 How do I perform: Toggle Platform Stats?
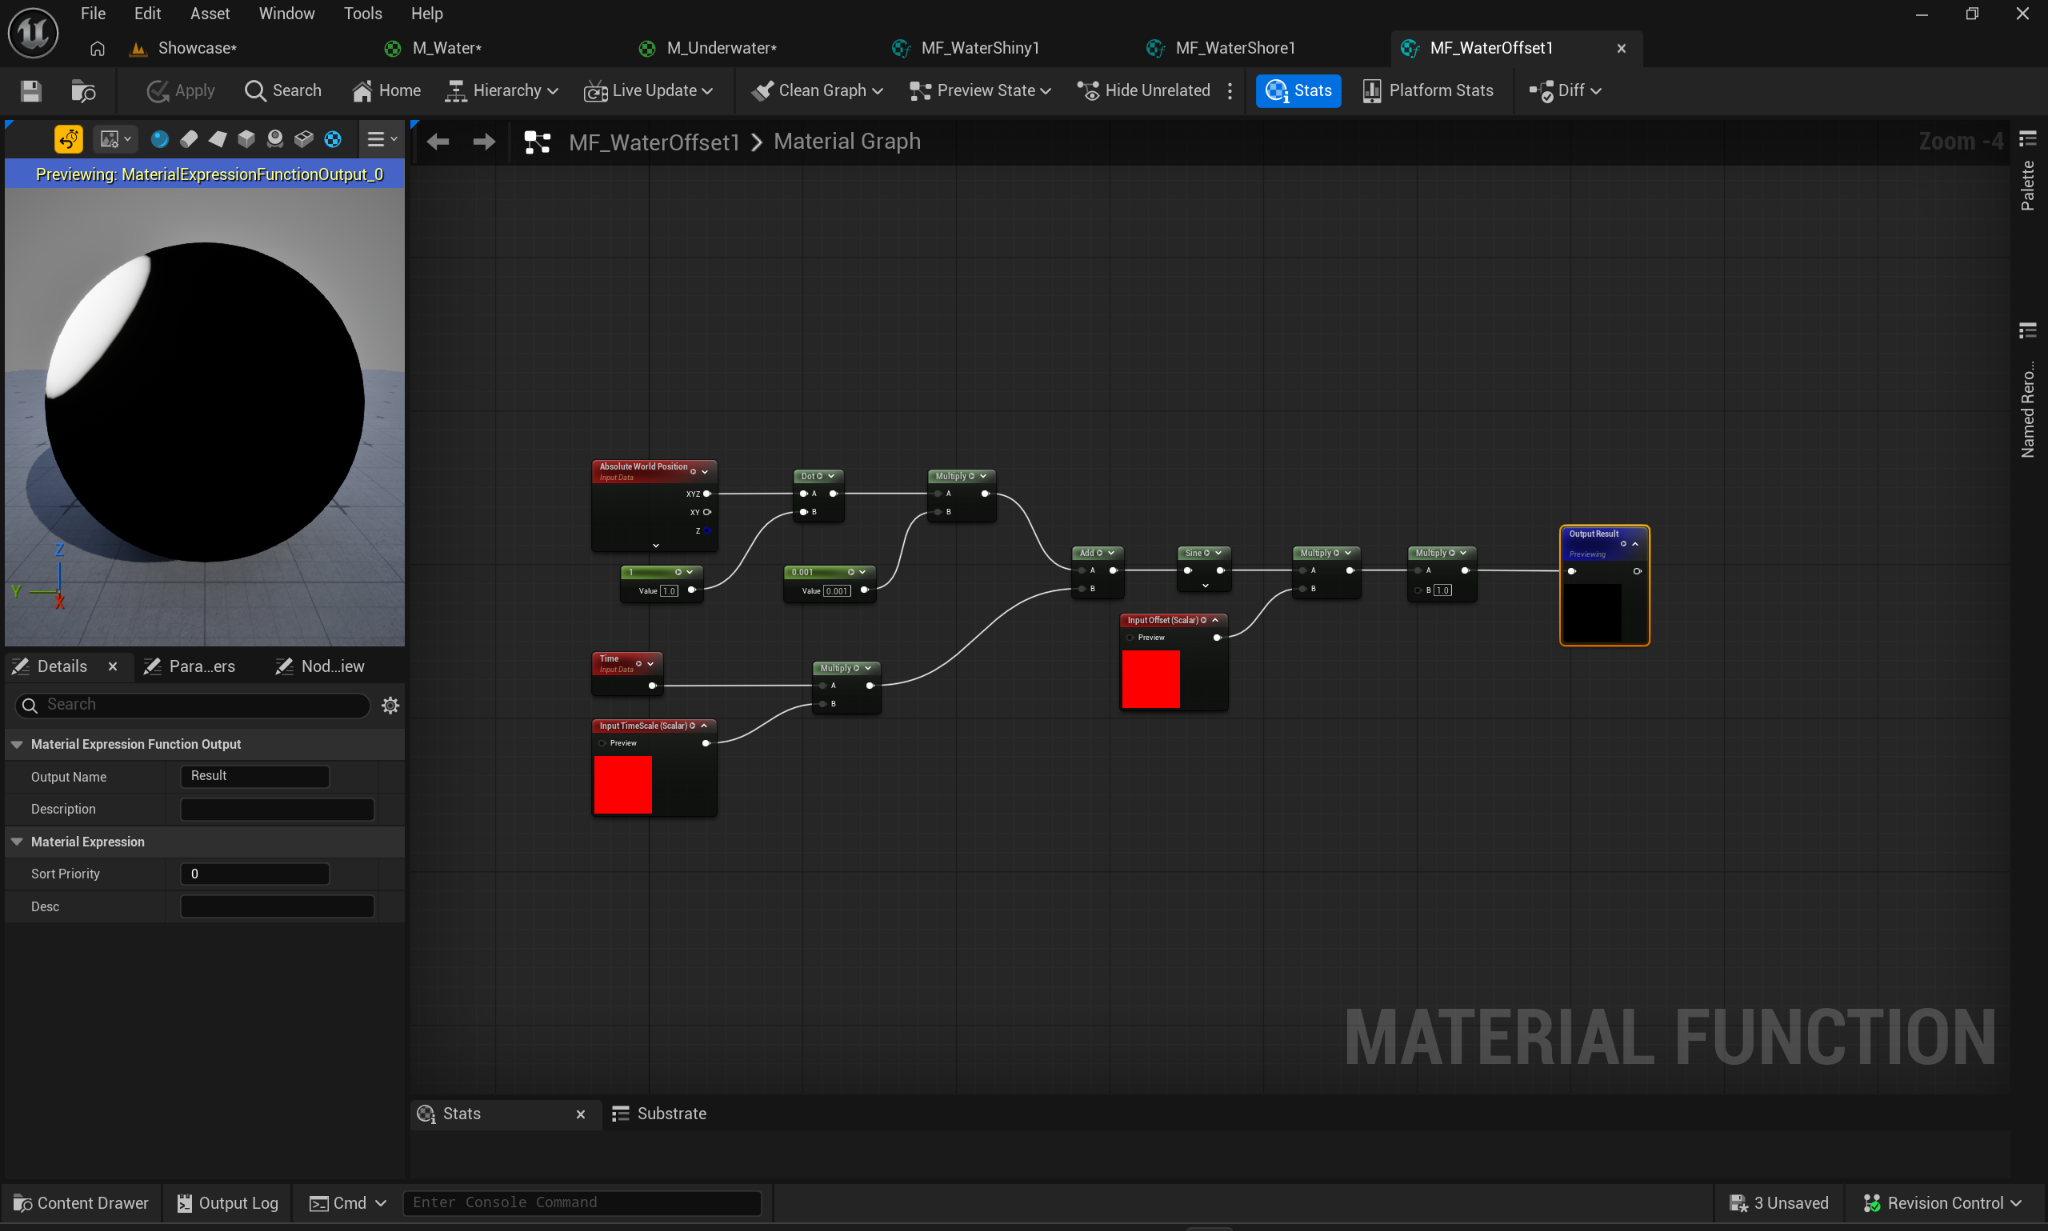coord(1427,91)
